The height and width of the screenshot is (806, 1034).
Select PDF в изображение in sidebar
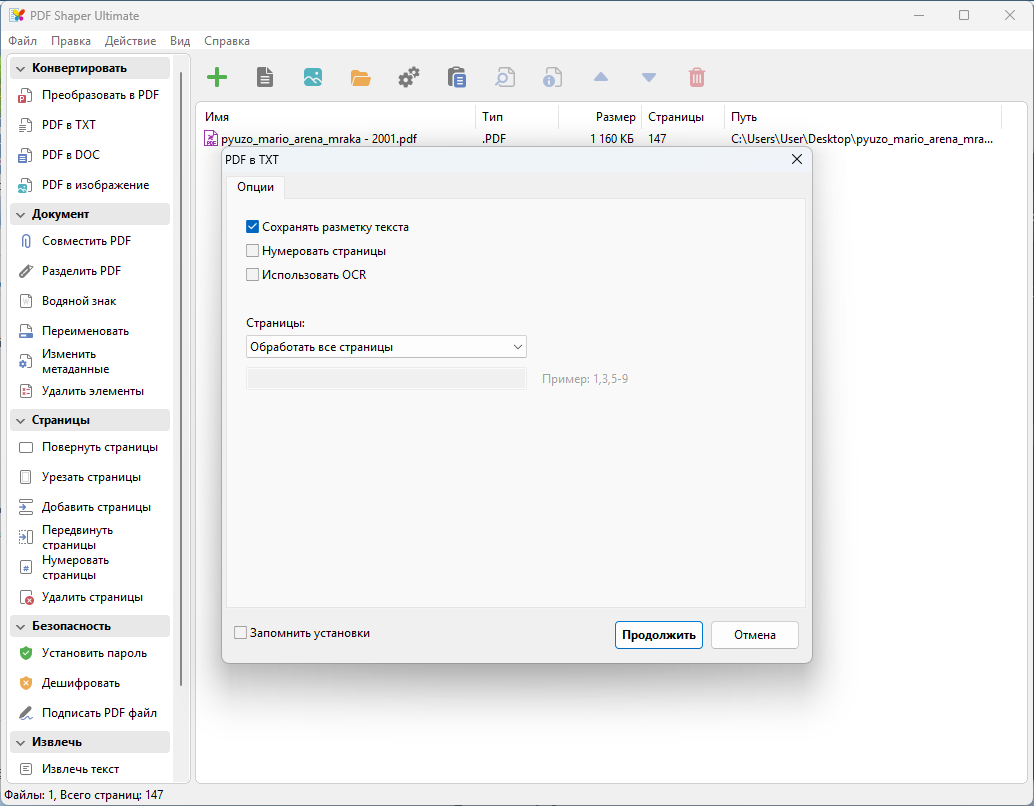[x=95, y=185]
